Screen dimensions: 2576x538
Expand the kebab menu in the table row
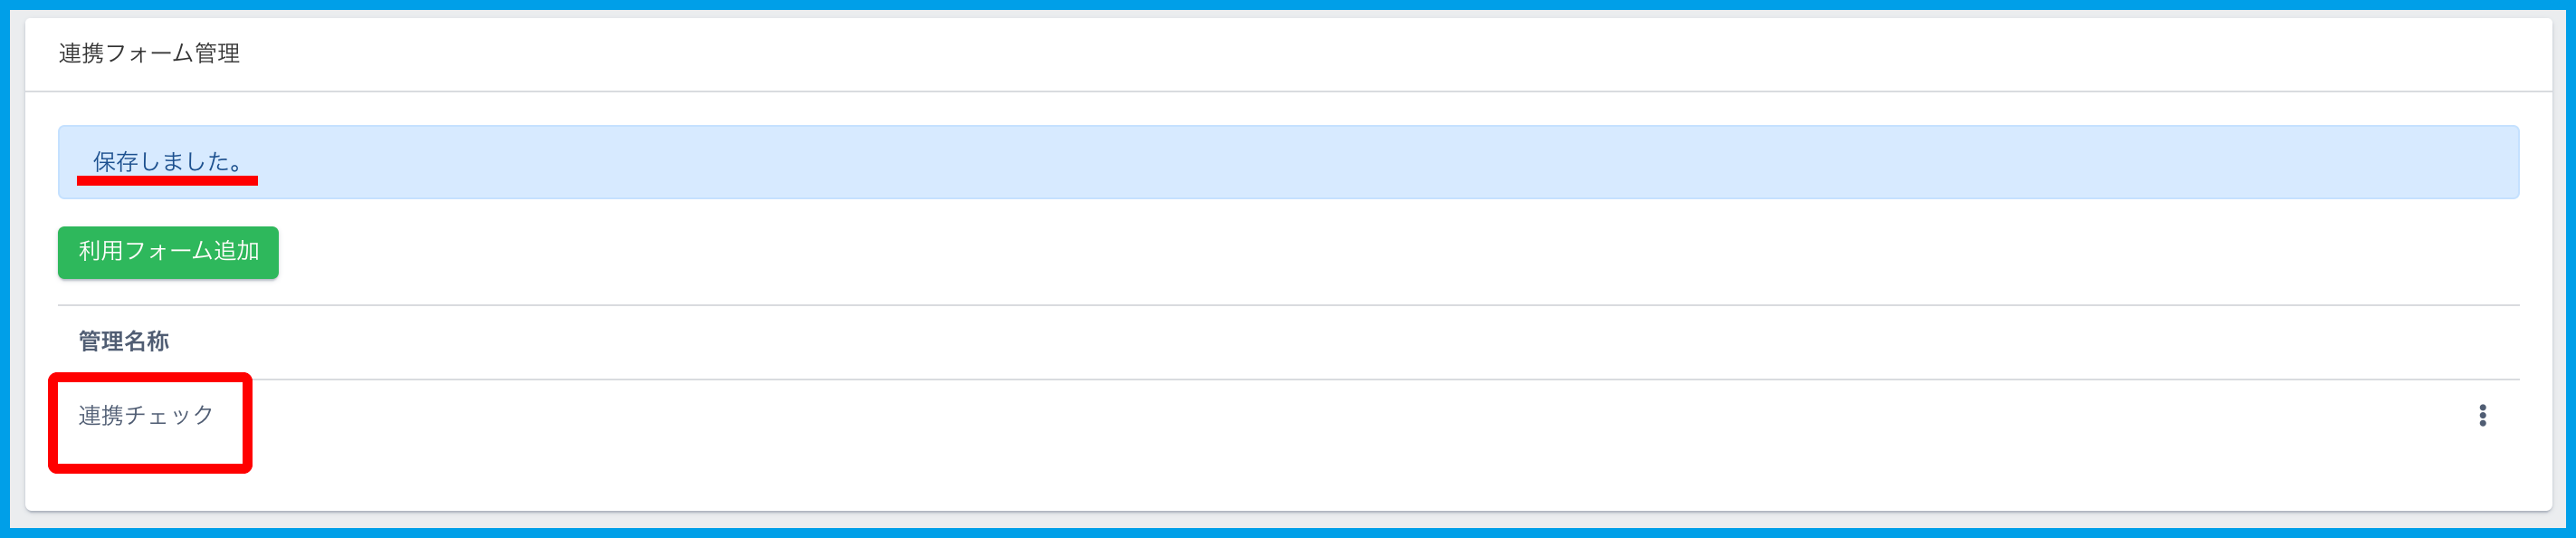coord(2482,415)
